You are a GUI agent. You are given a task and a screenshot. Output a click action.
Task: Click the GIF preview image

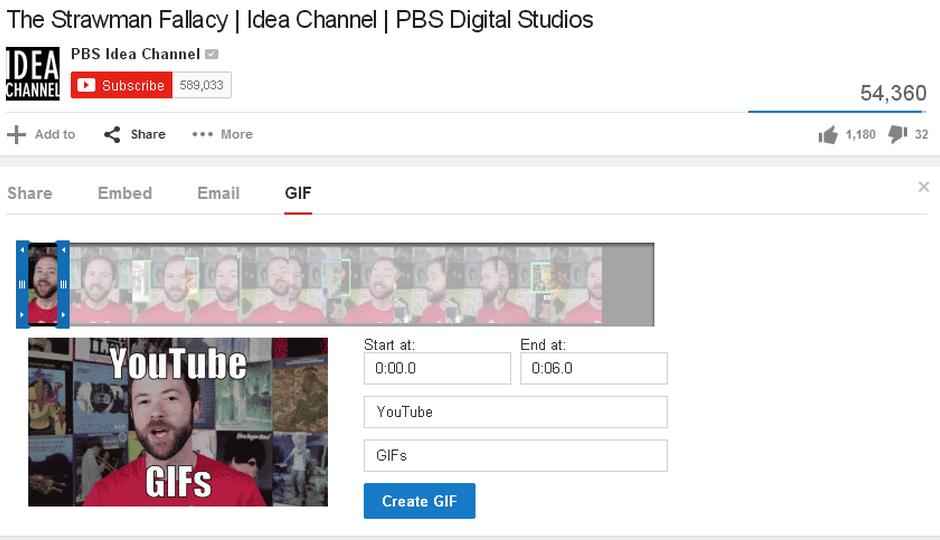pyautogui.click(x=178, y=422)
